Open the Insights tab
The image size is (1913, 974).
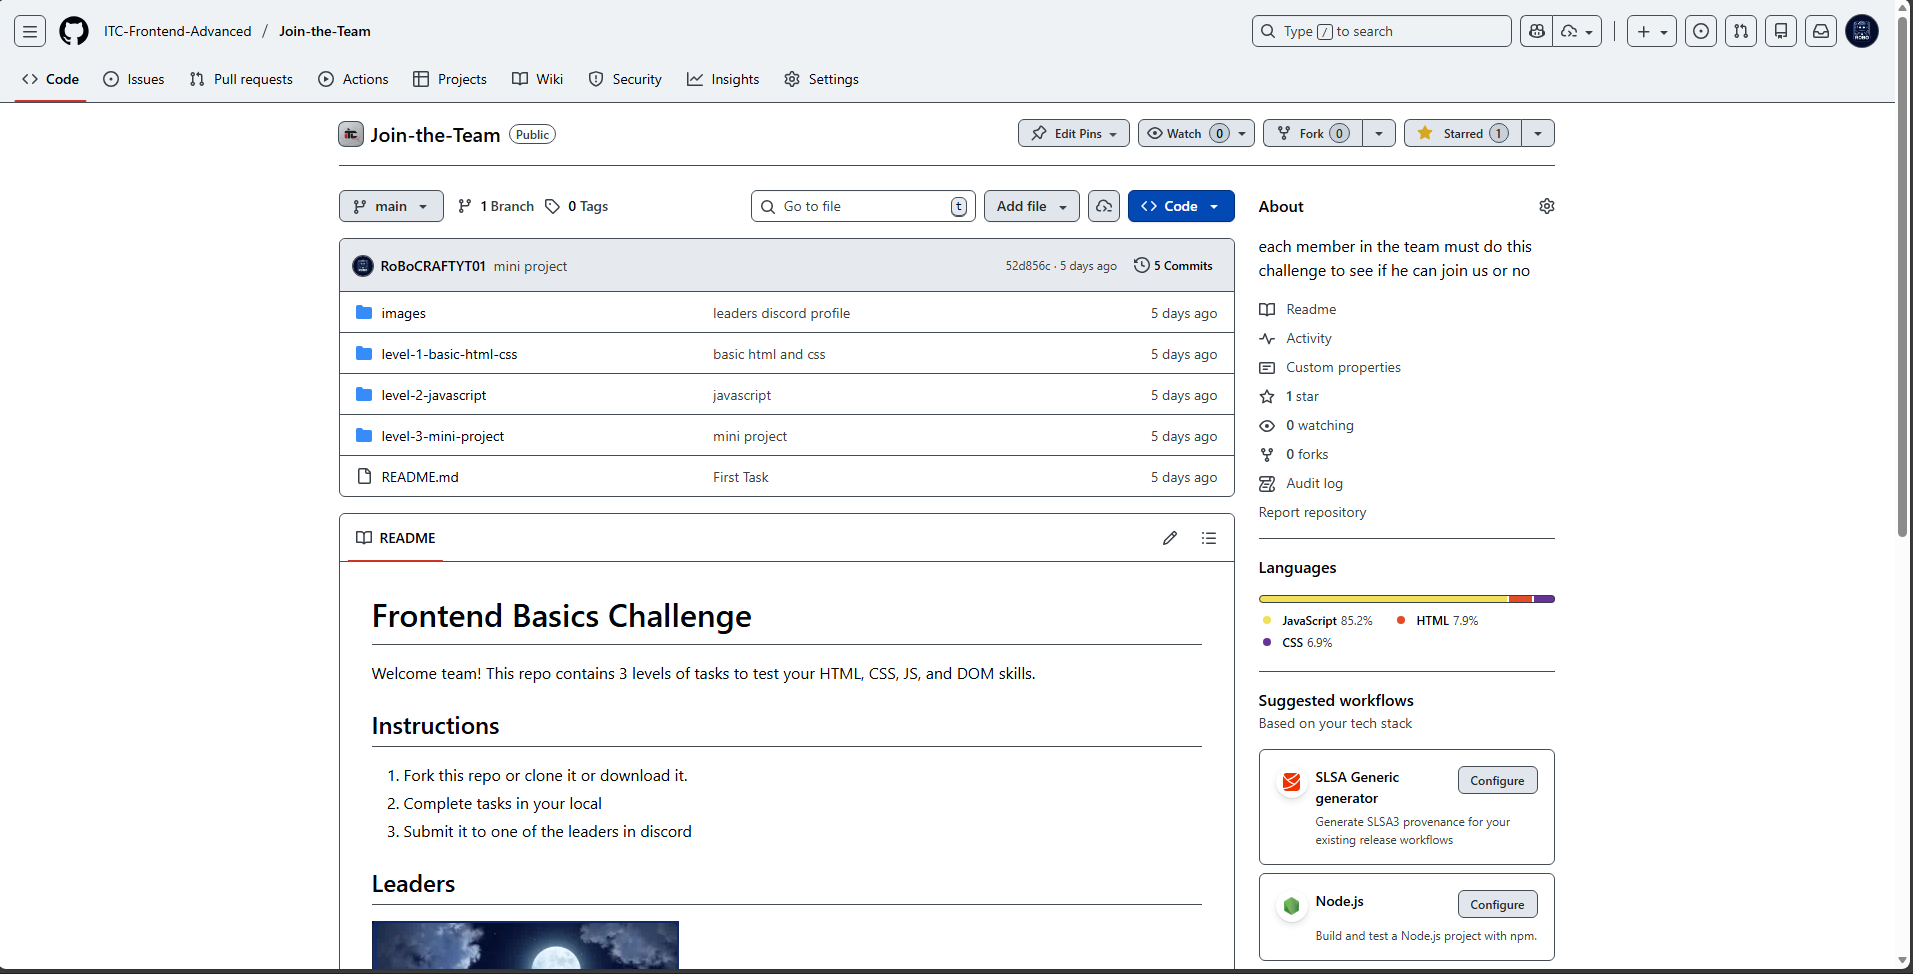coord(723,79)
